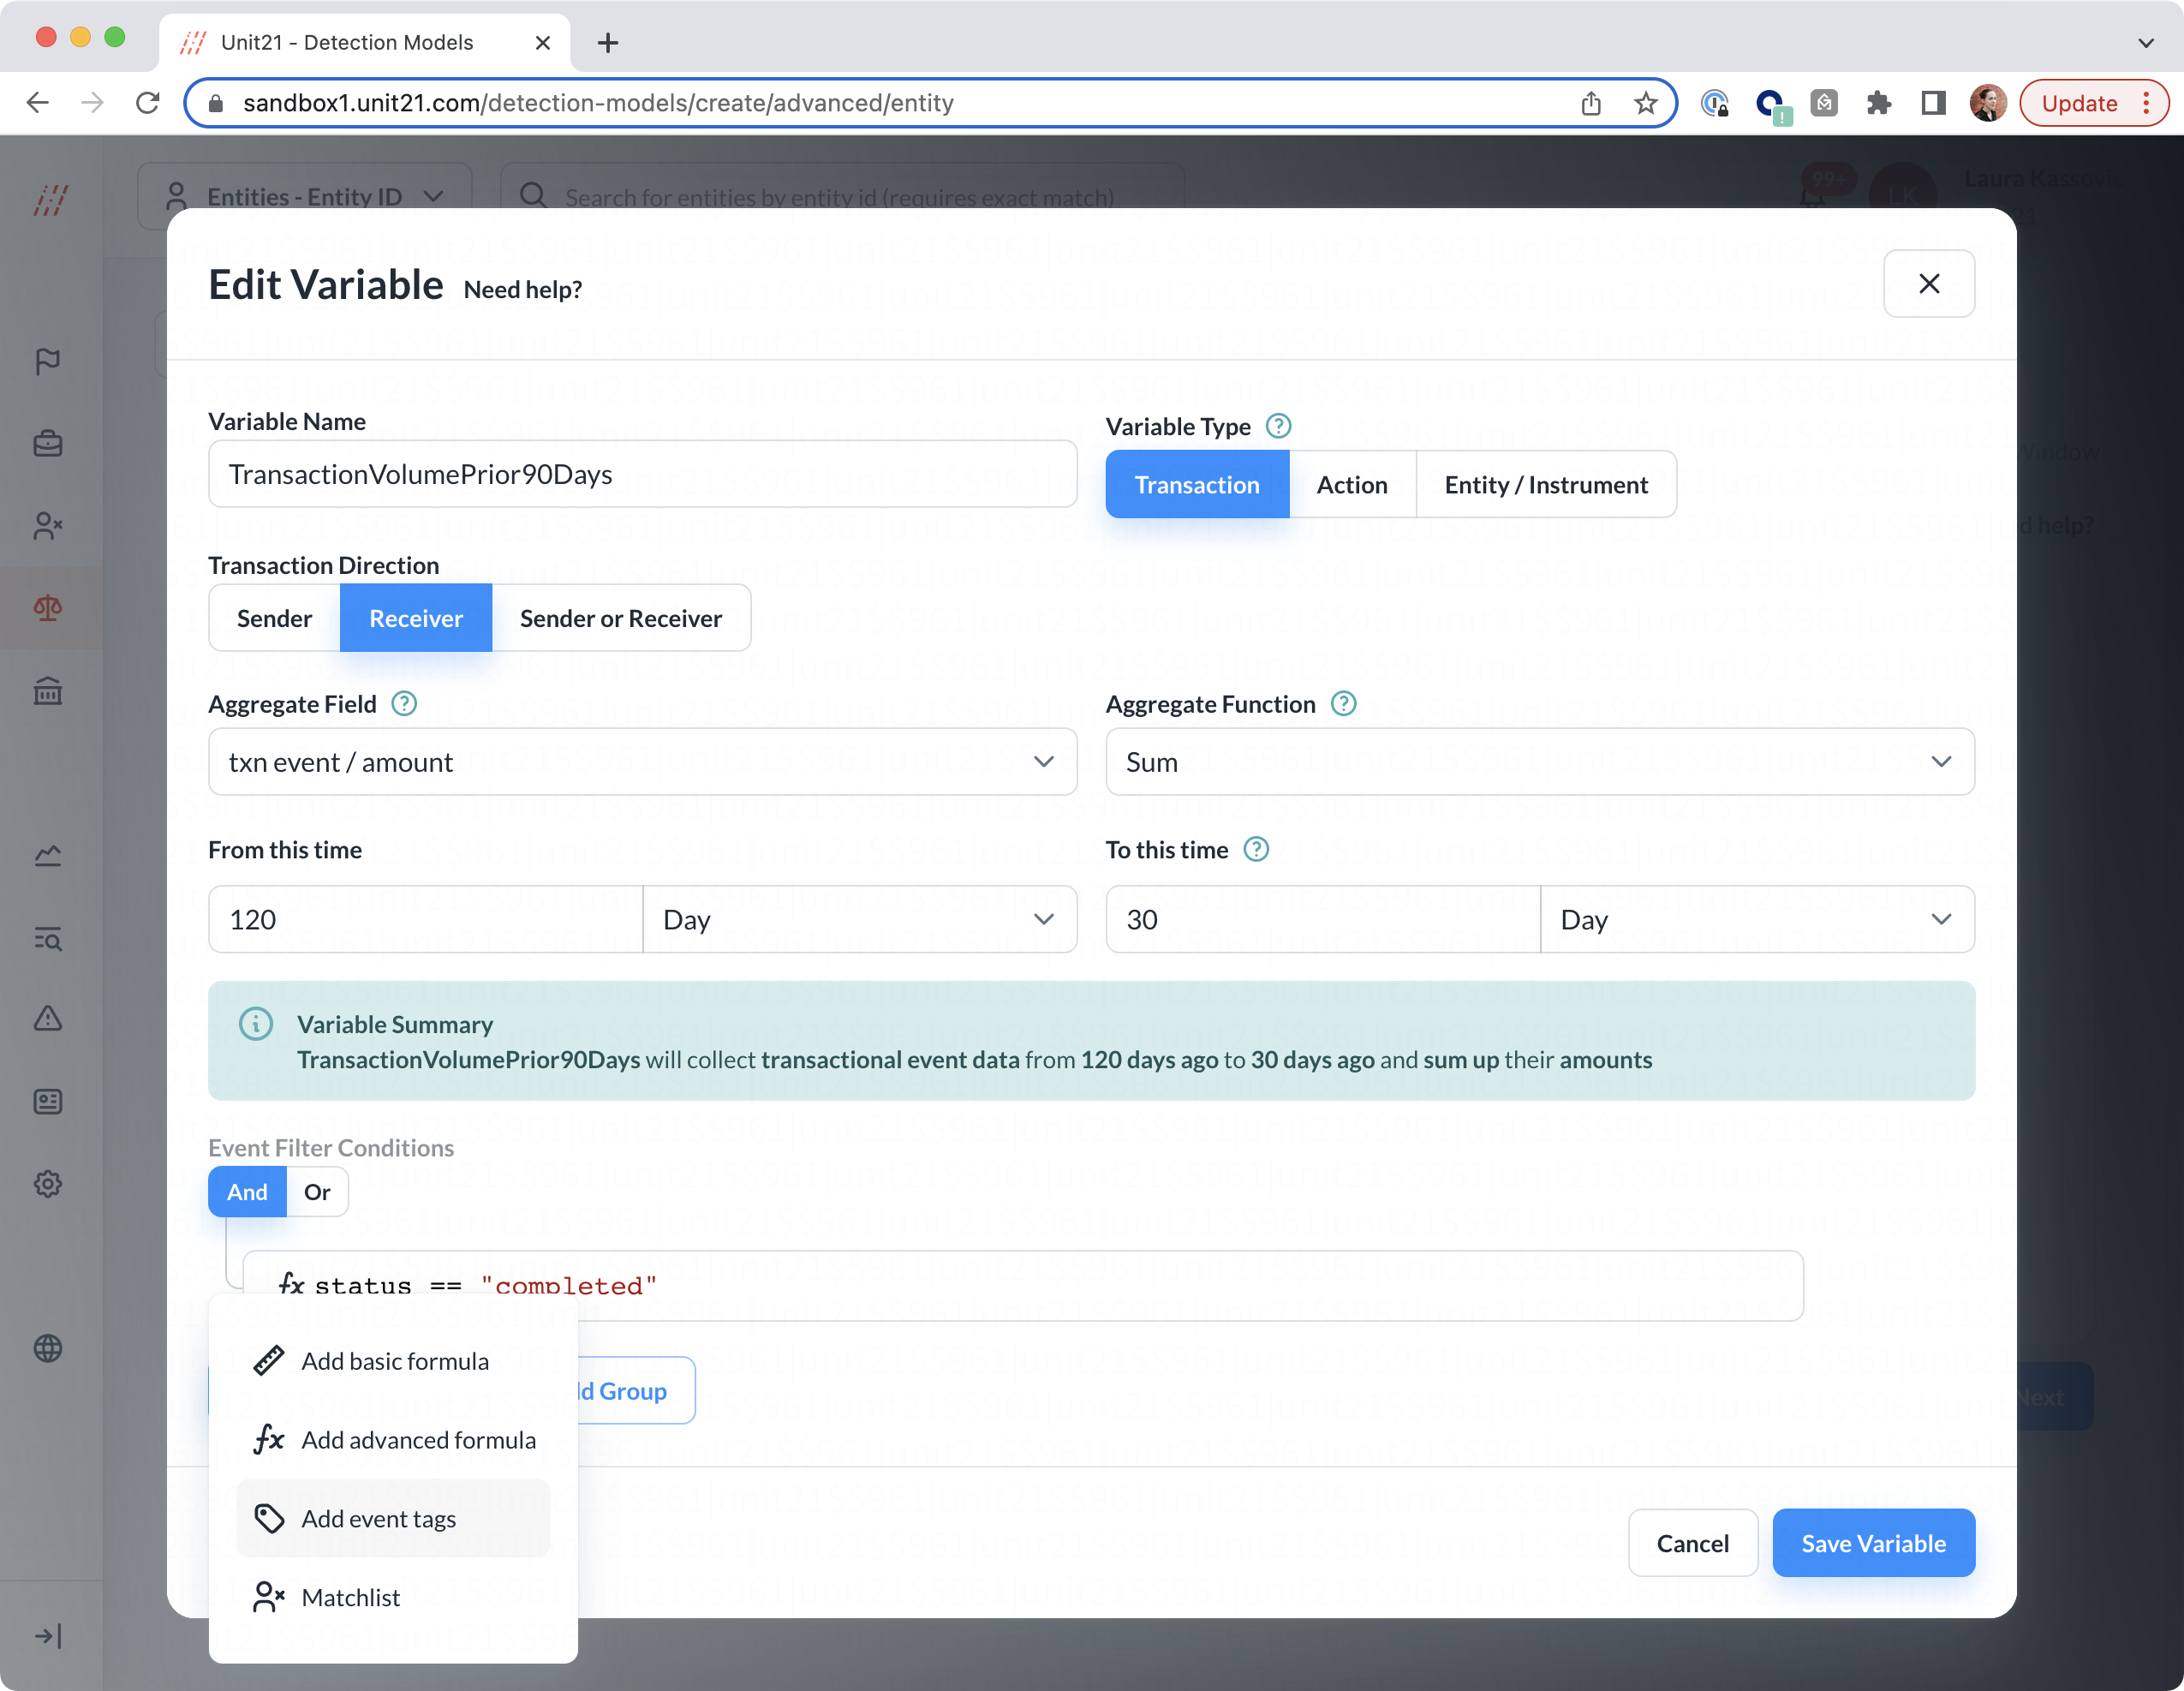The height and width of the screenshot is (1691, 2184).
Task: Choose Add event tags menu item
Action: (379, 1519)
